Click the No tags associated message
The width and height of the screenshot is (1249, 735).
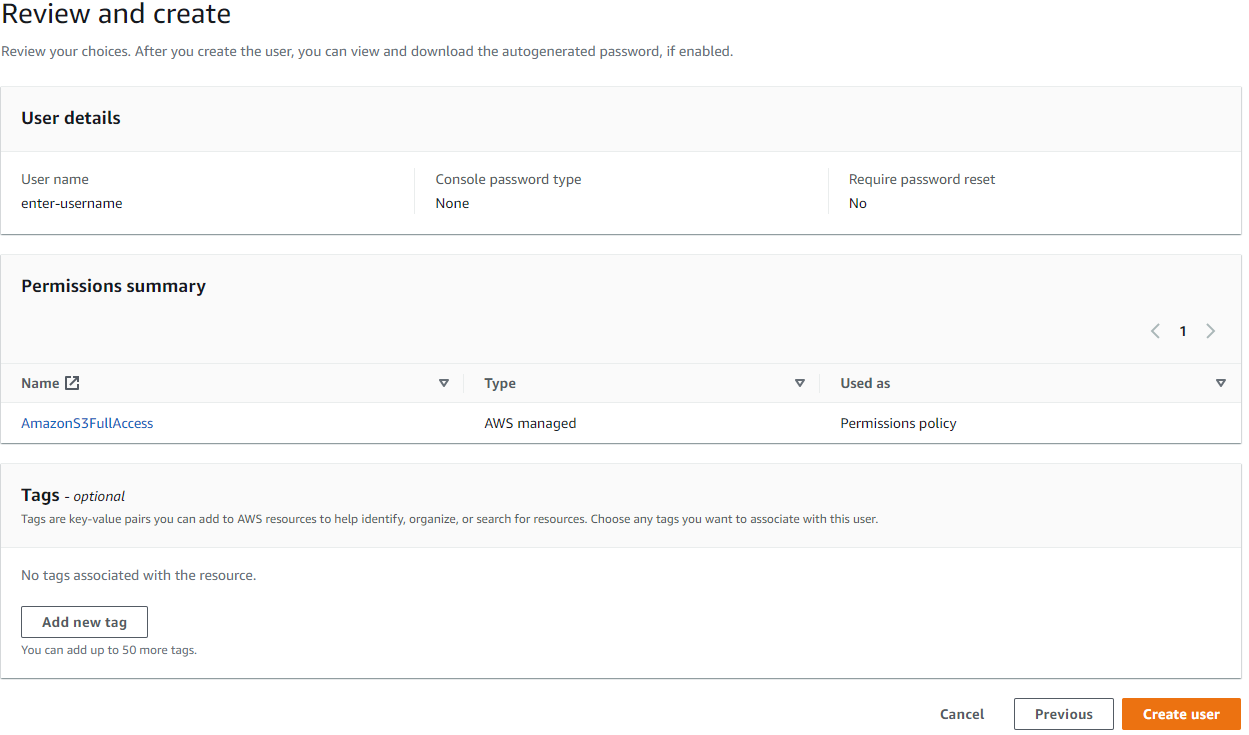(138, 576)
